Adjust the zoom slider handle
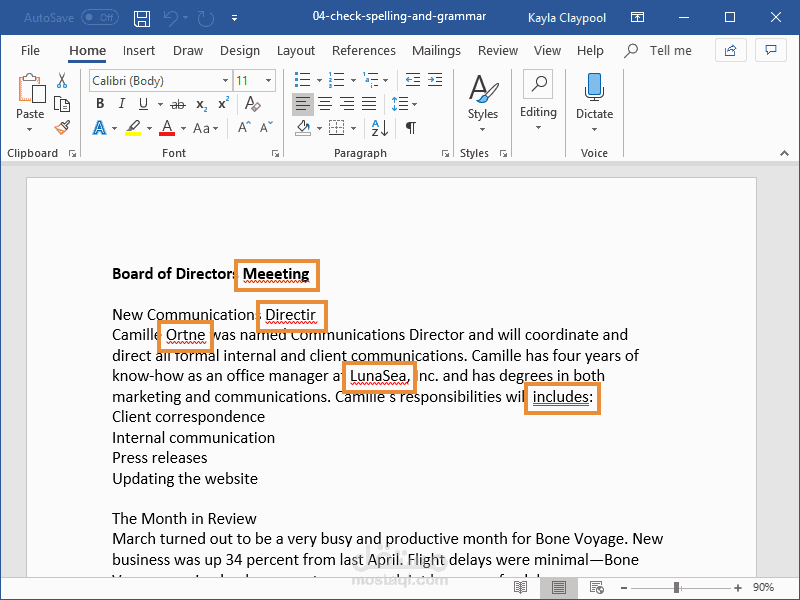This screenshot has width=800, height=600. tap(677, 588)
